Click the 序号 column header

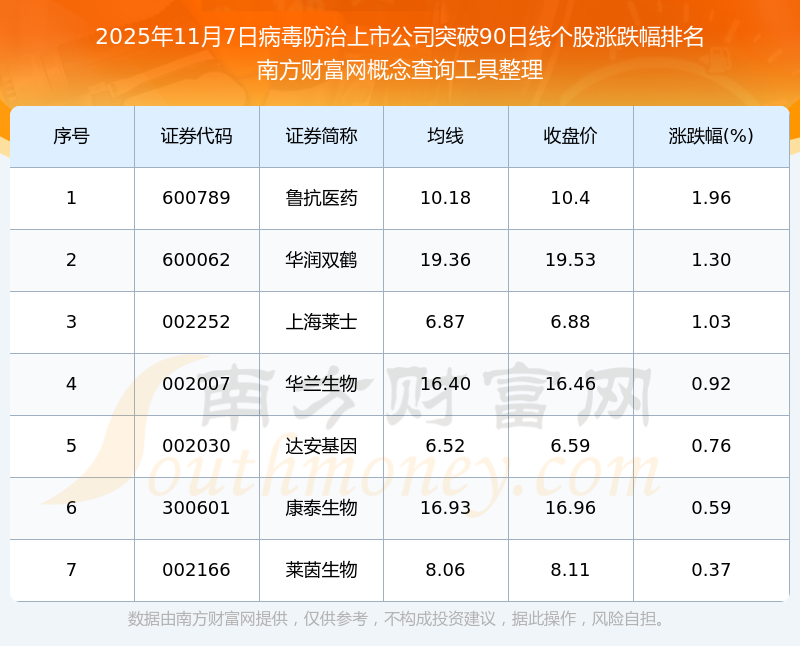[71, 136]
